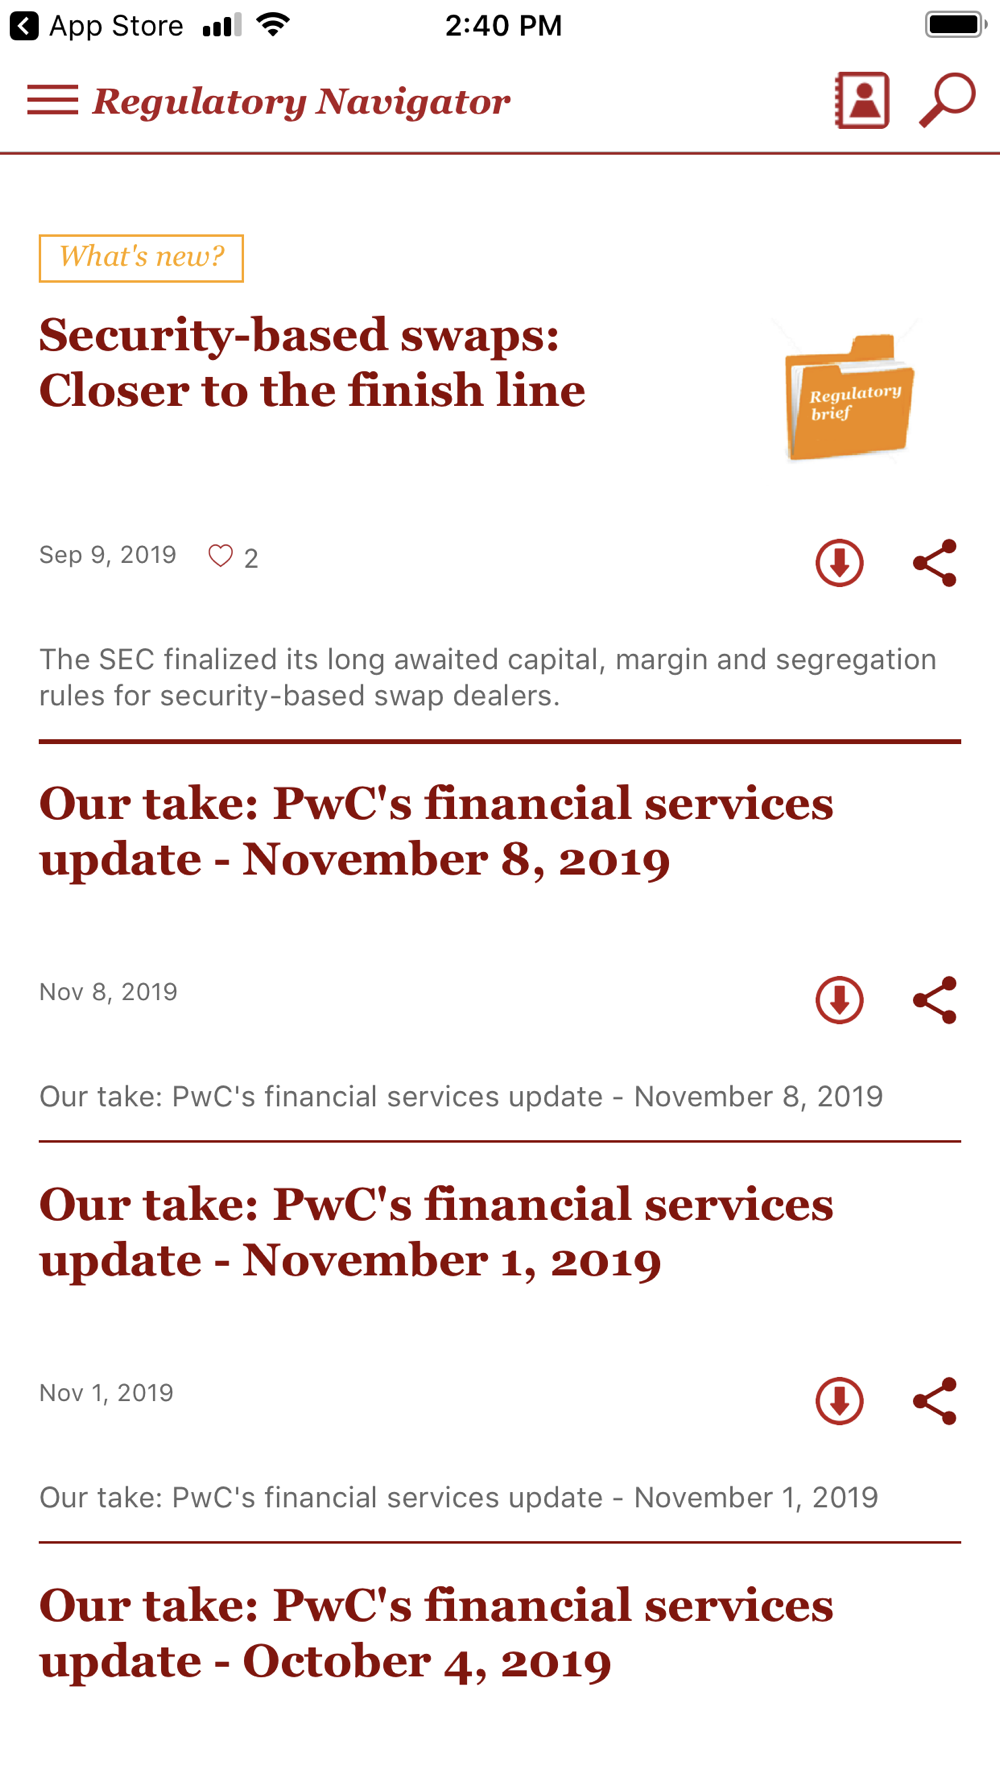
Task: Share the November 1, 2019 update
Action: 935,1401
